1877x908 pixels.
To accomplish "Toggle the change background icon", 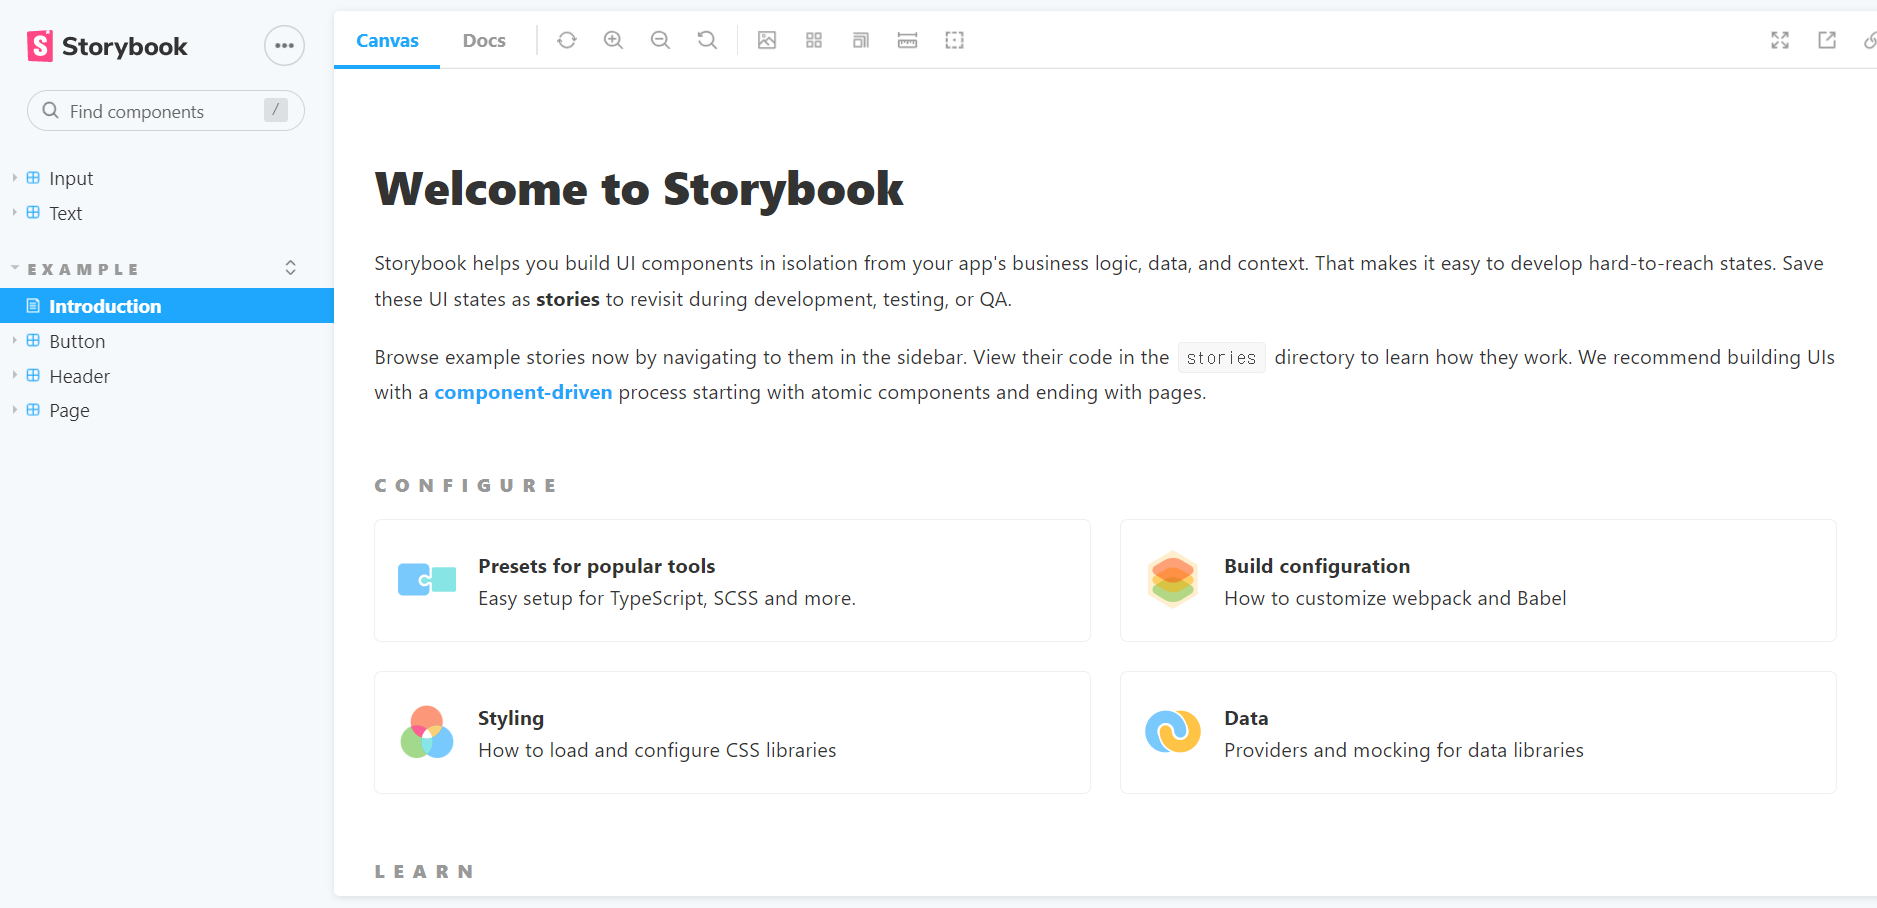I will tap(767, 40).
